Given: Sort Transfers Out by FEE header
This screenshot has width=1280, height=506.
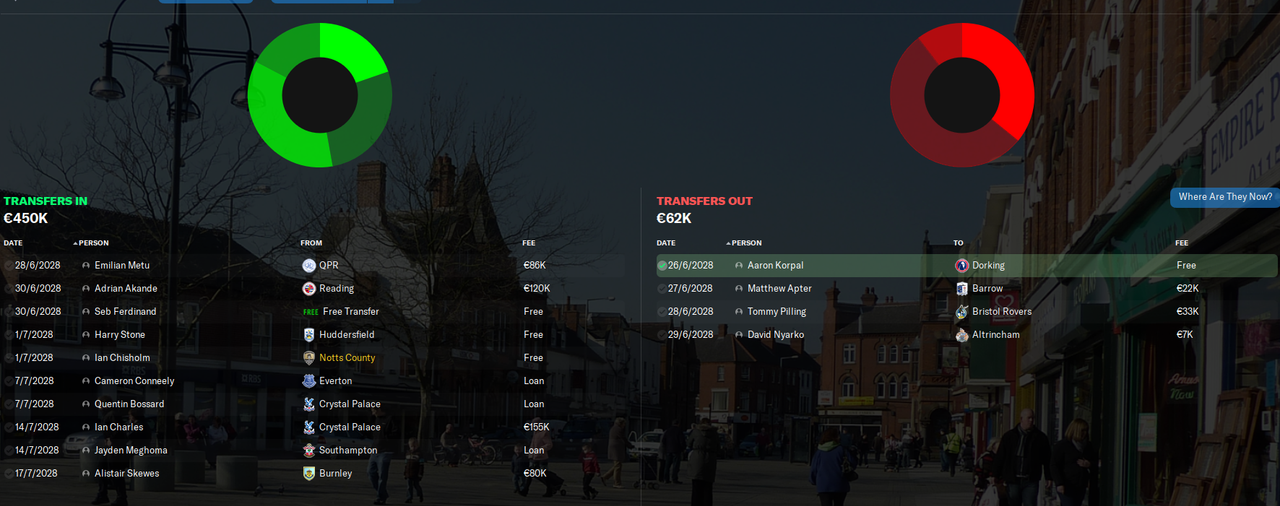Looking at the screenshot, I should coord(1182,243).
